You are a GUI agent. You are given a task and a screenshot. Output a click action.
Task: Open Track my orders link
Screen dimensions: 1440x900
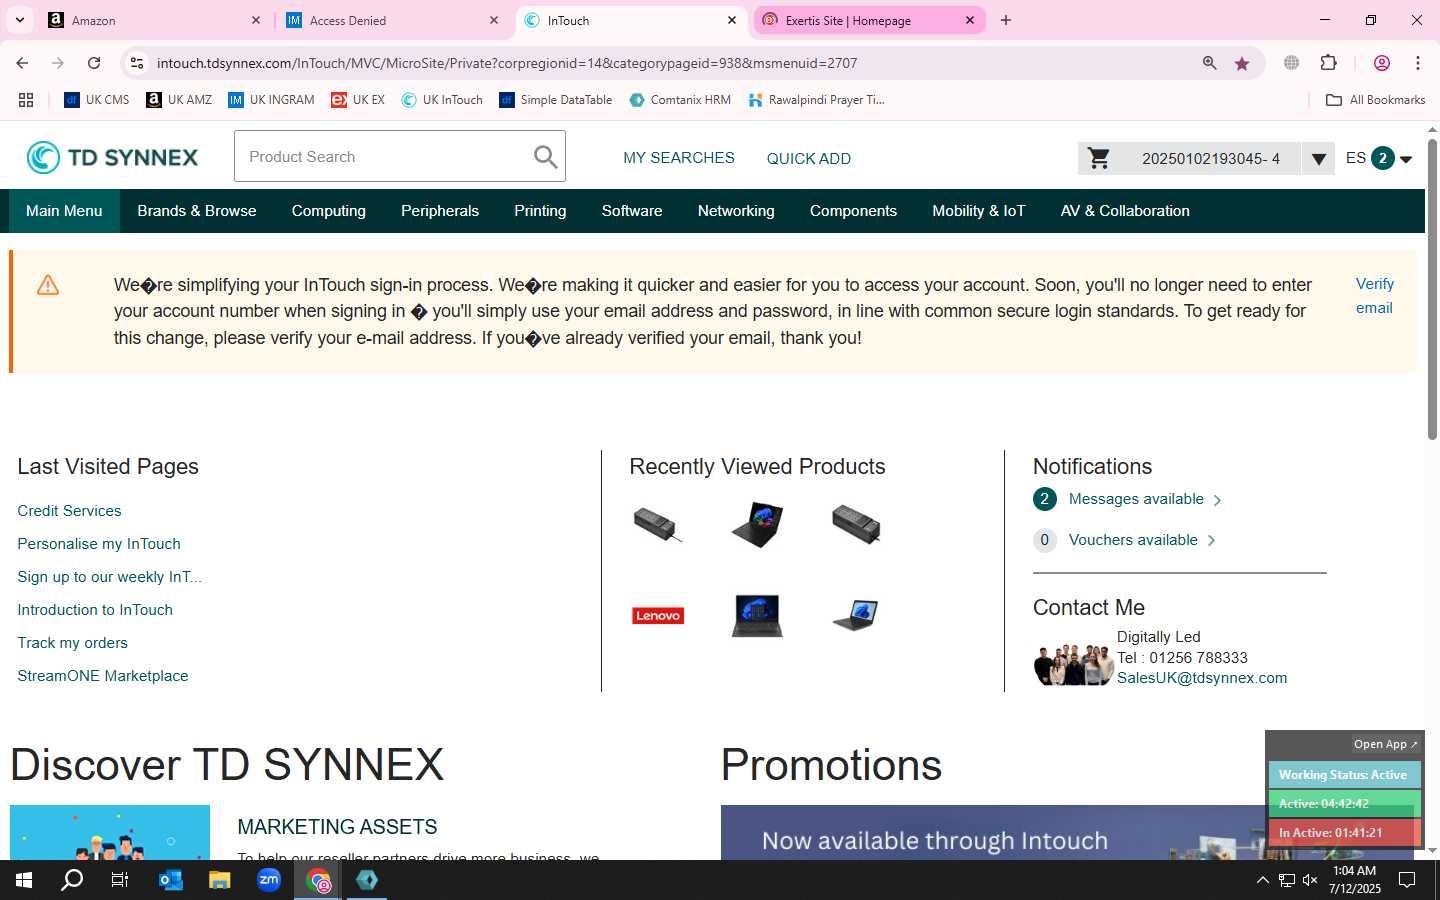pyautogui.click(x=72, y=643)
